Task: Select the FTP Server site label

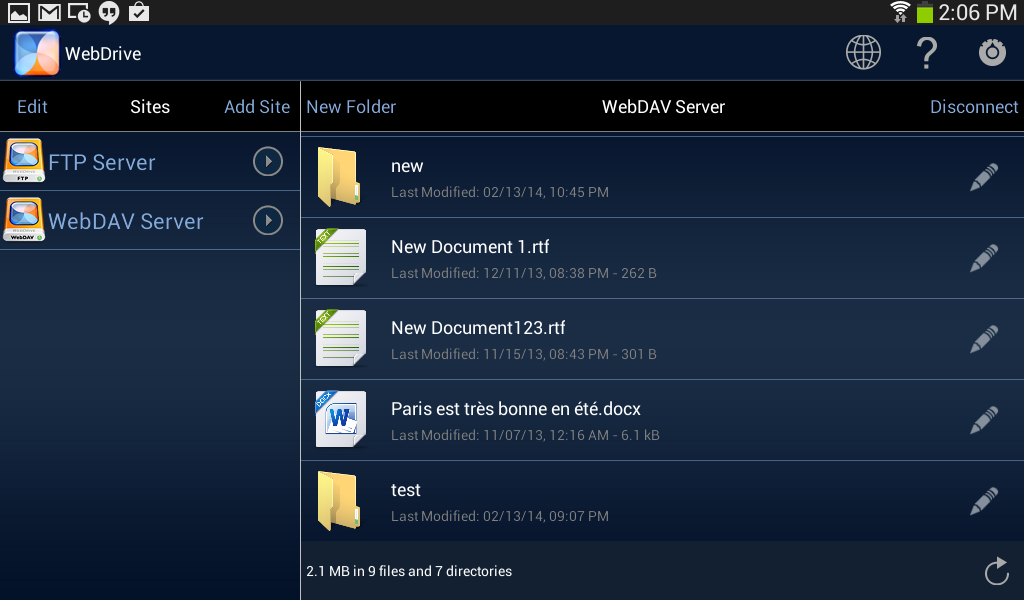Action: pos(102,162)
